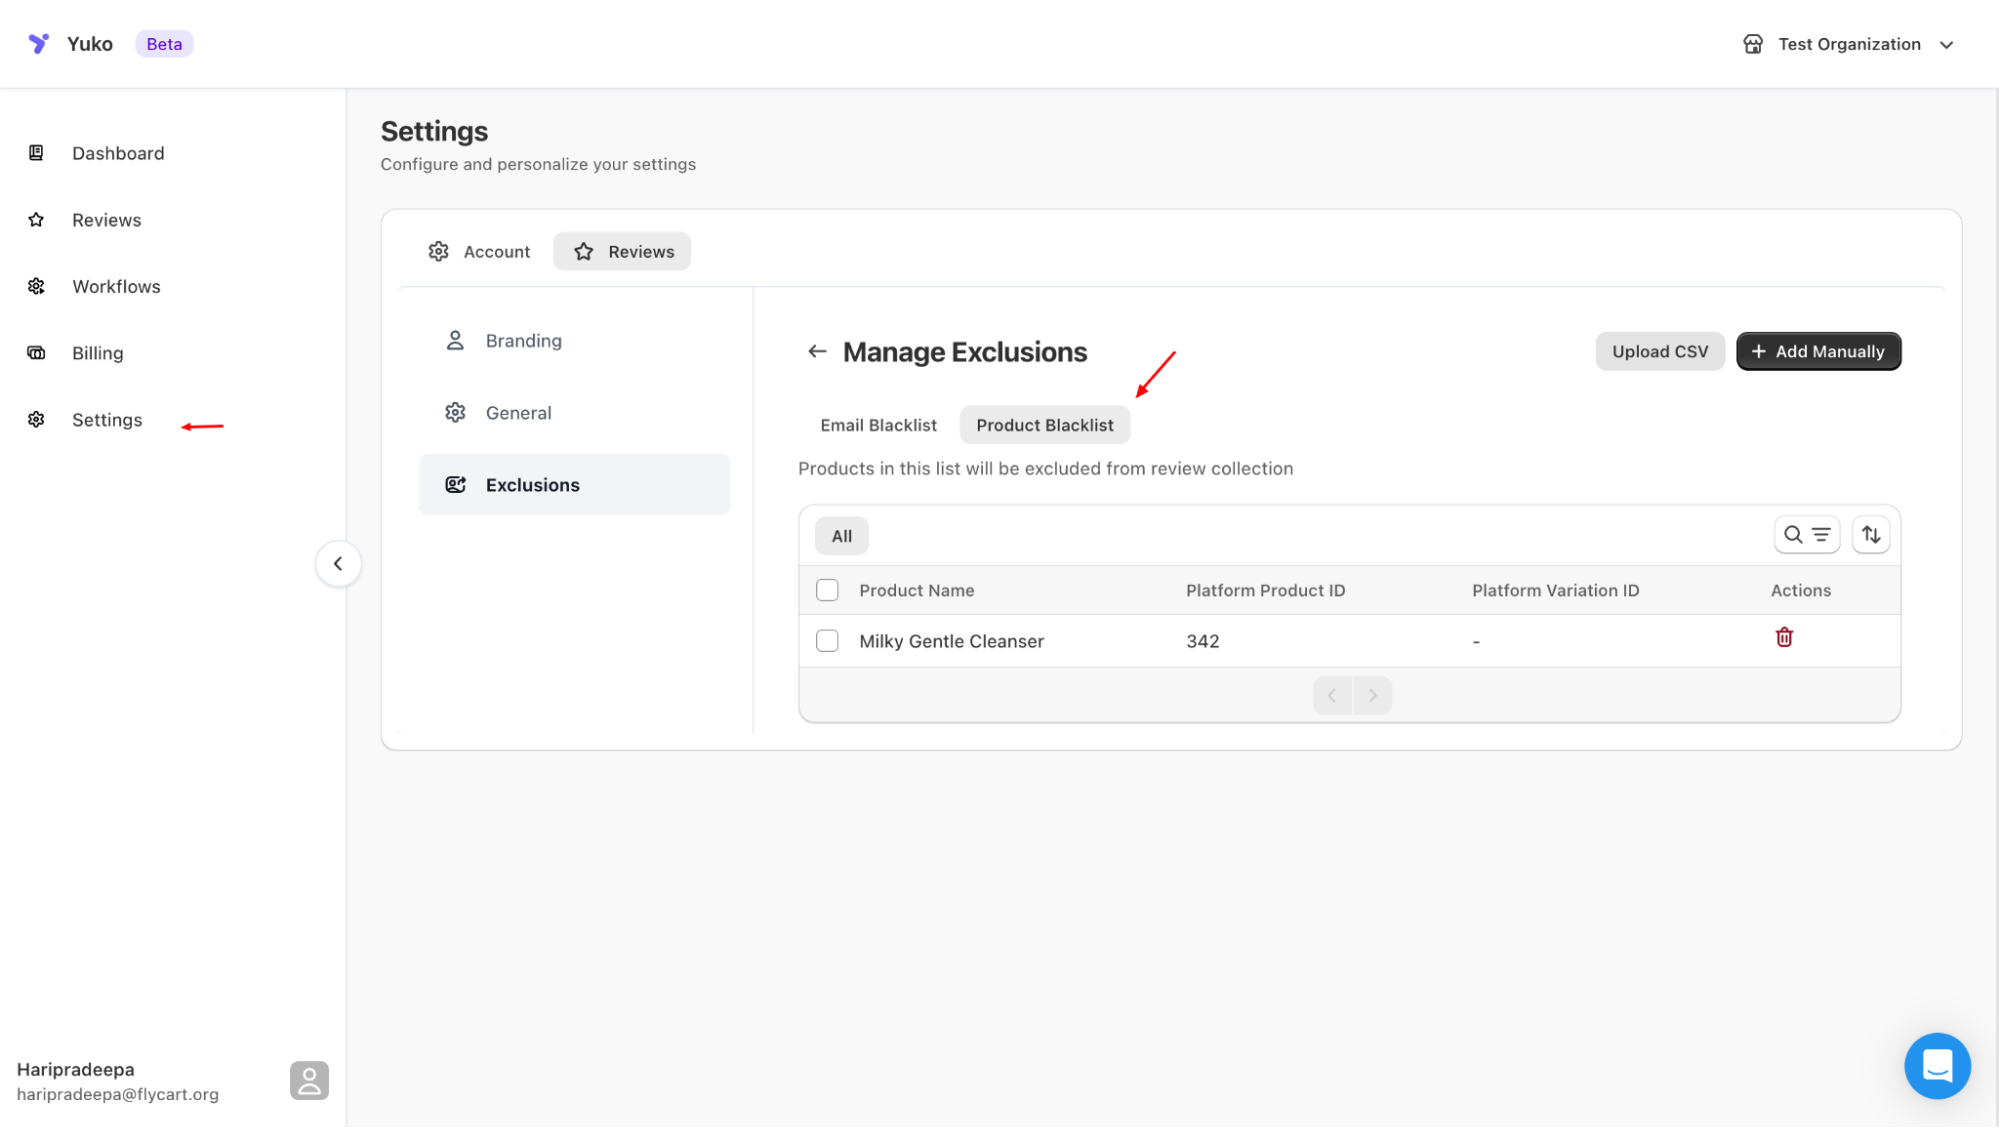Go back using arrow beside Manage Exclusions

(x=817, y=352)
